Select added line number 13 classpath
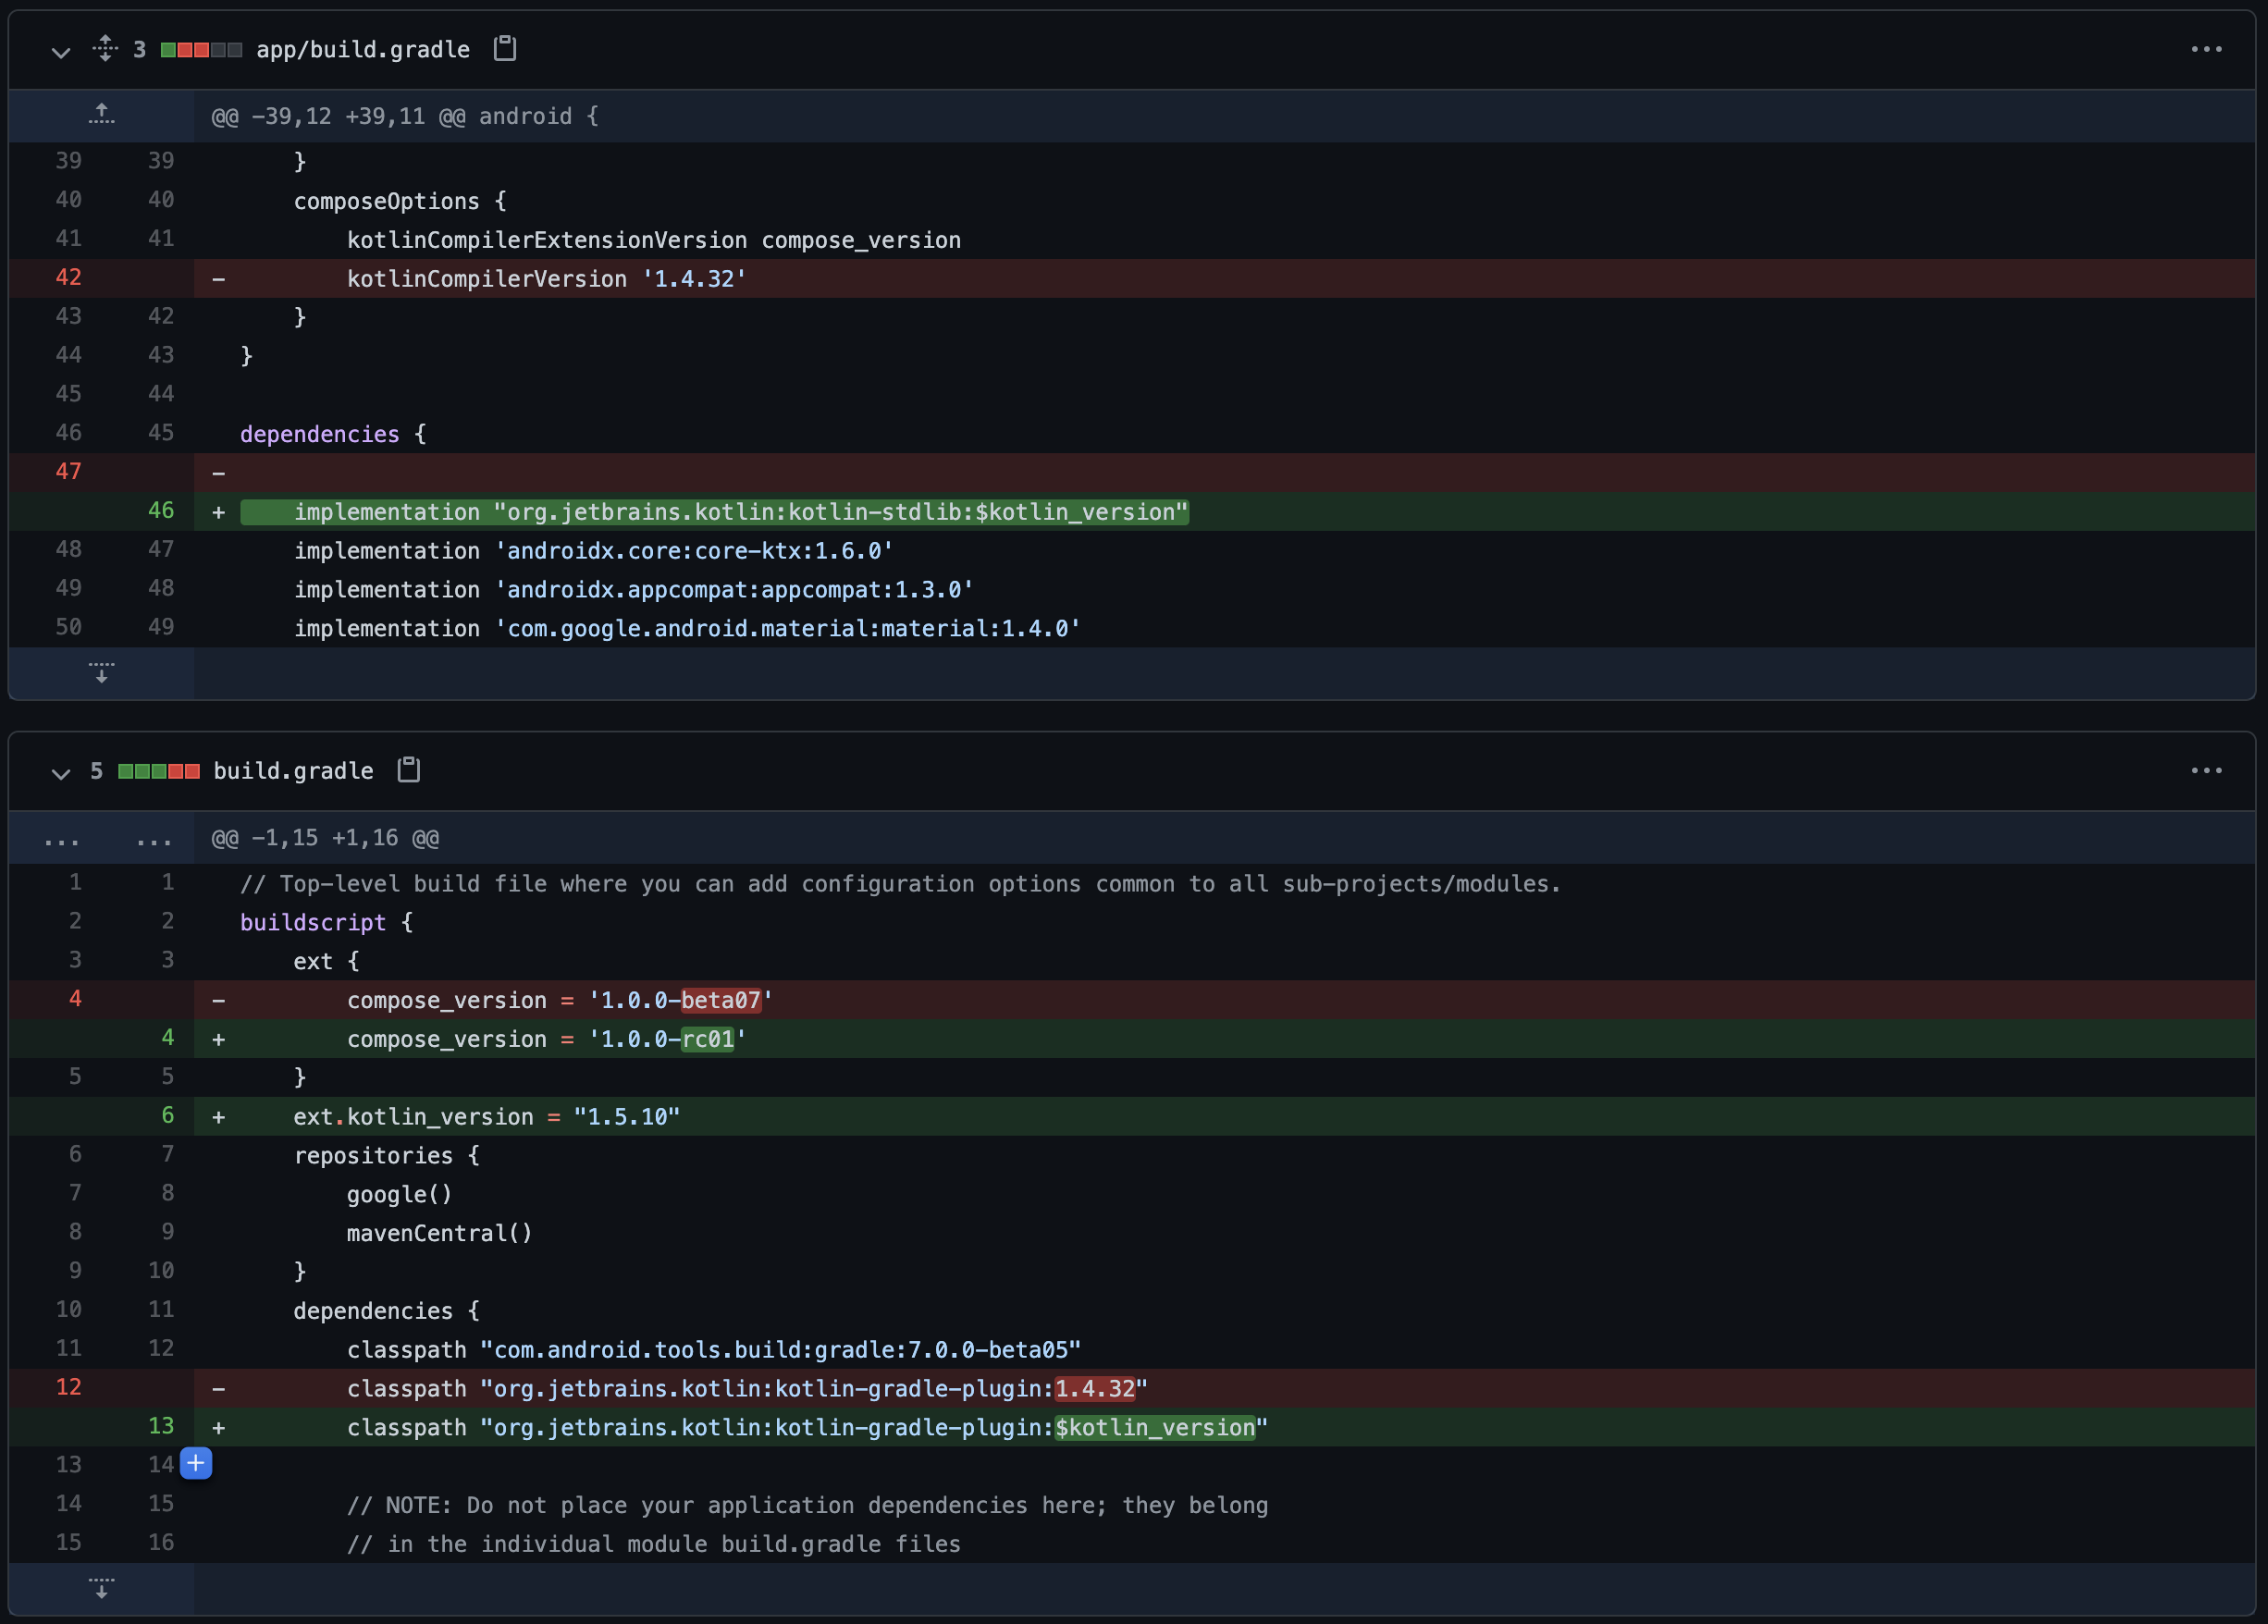Image resolution: width=2268 pixels, height=1624 pixels. (x=160, y=1425)
